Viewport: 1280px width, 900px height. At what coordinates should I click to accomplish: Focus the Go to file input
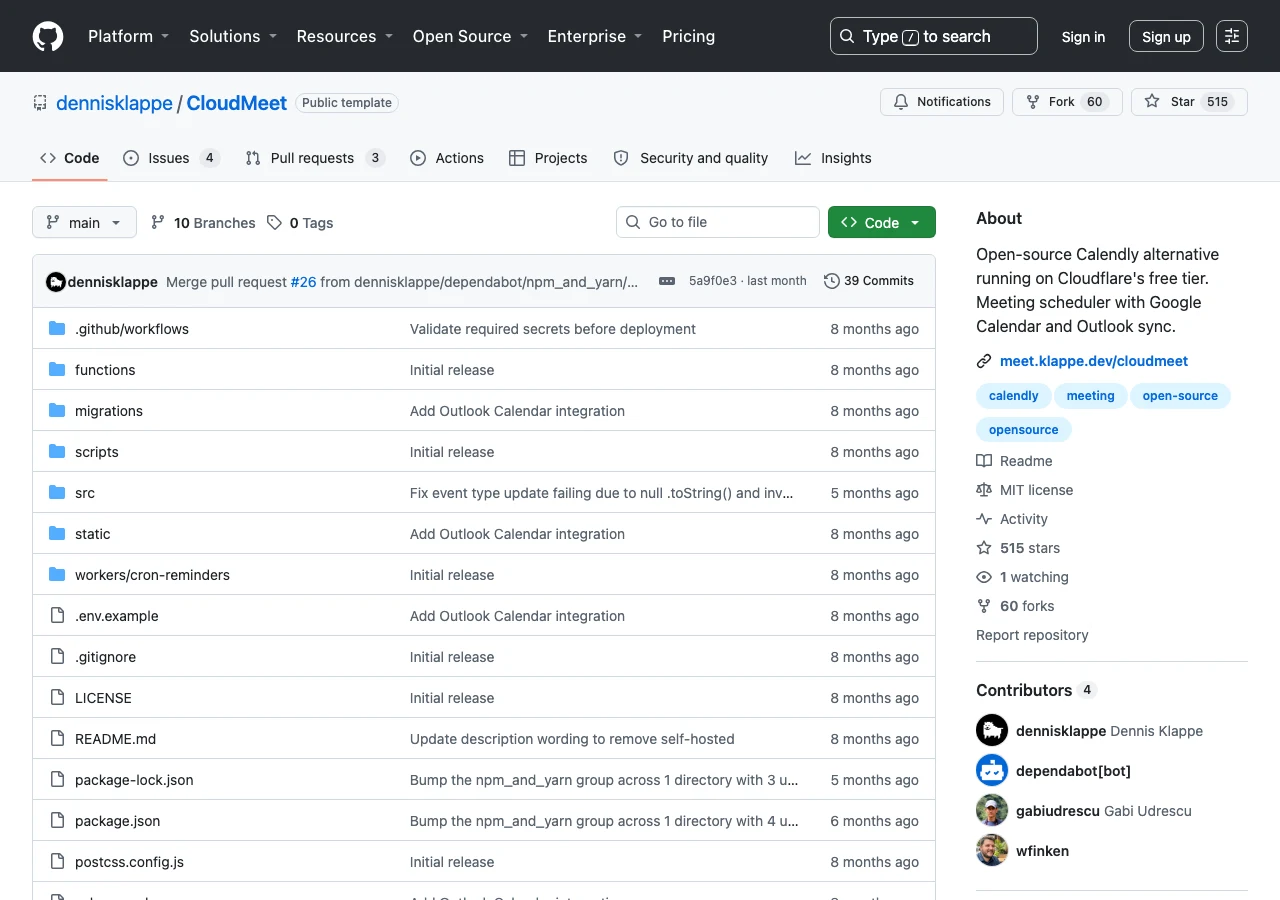[718, 222]
